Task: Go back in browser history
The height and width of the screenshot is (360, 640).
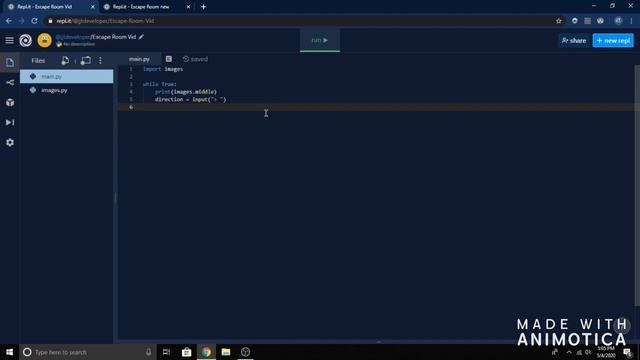Action: tap(9, 21)
